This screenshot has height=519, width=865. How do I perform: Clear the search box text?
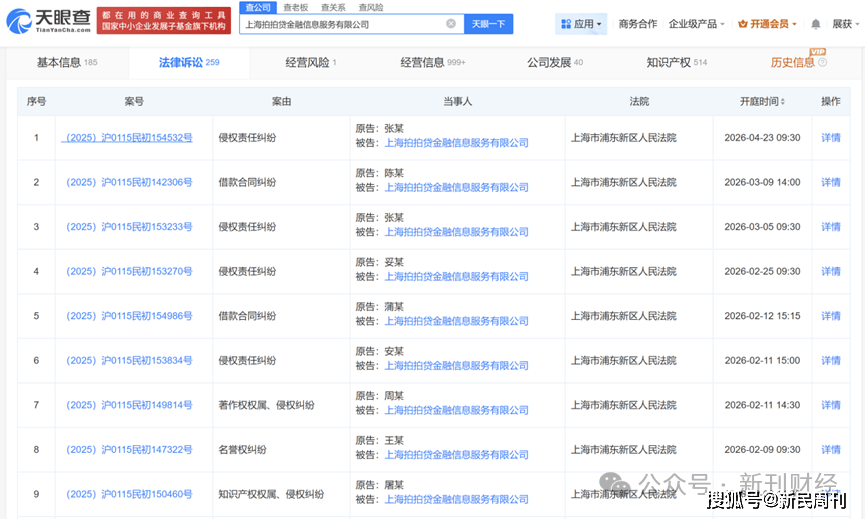click(x=451, y=24)
